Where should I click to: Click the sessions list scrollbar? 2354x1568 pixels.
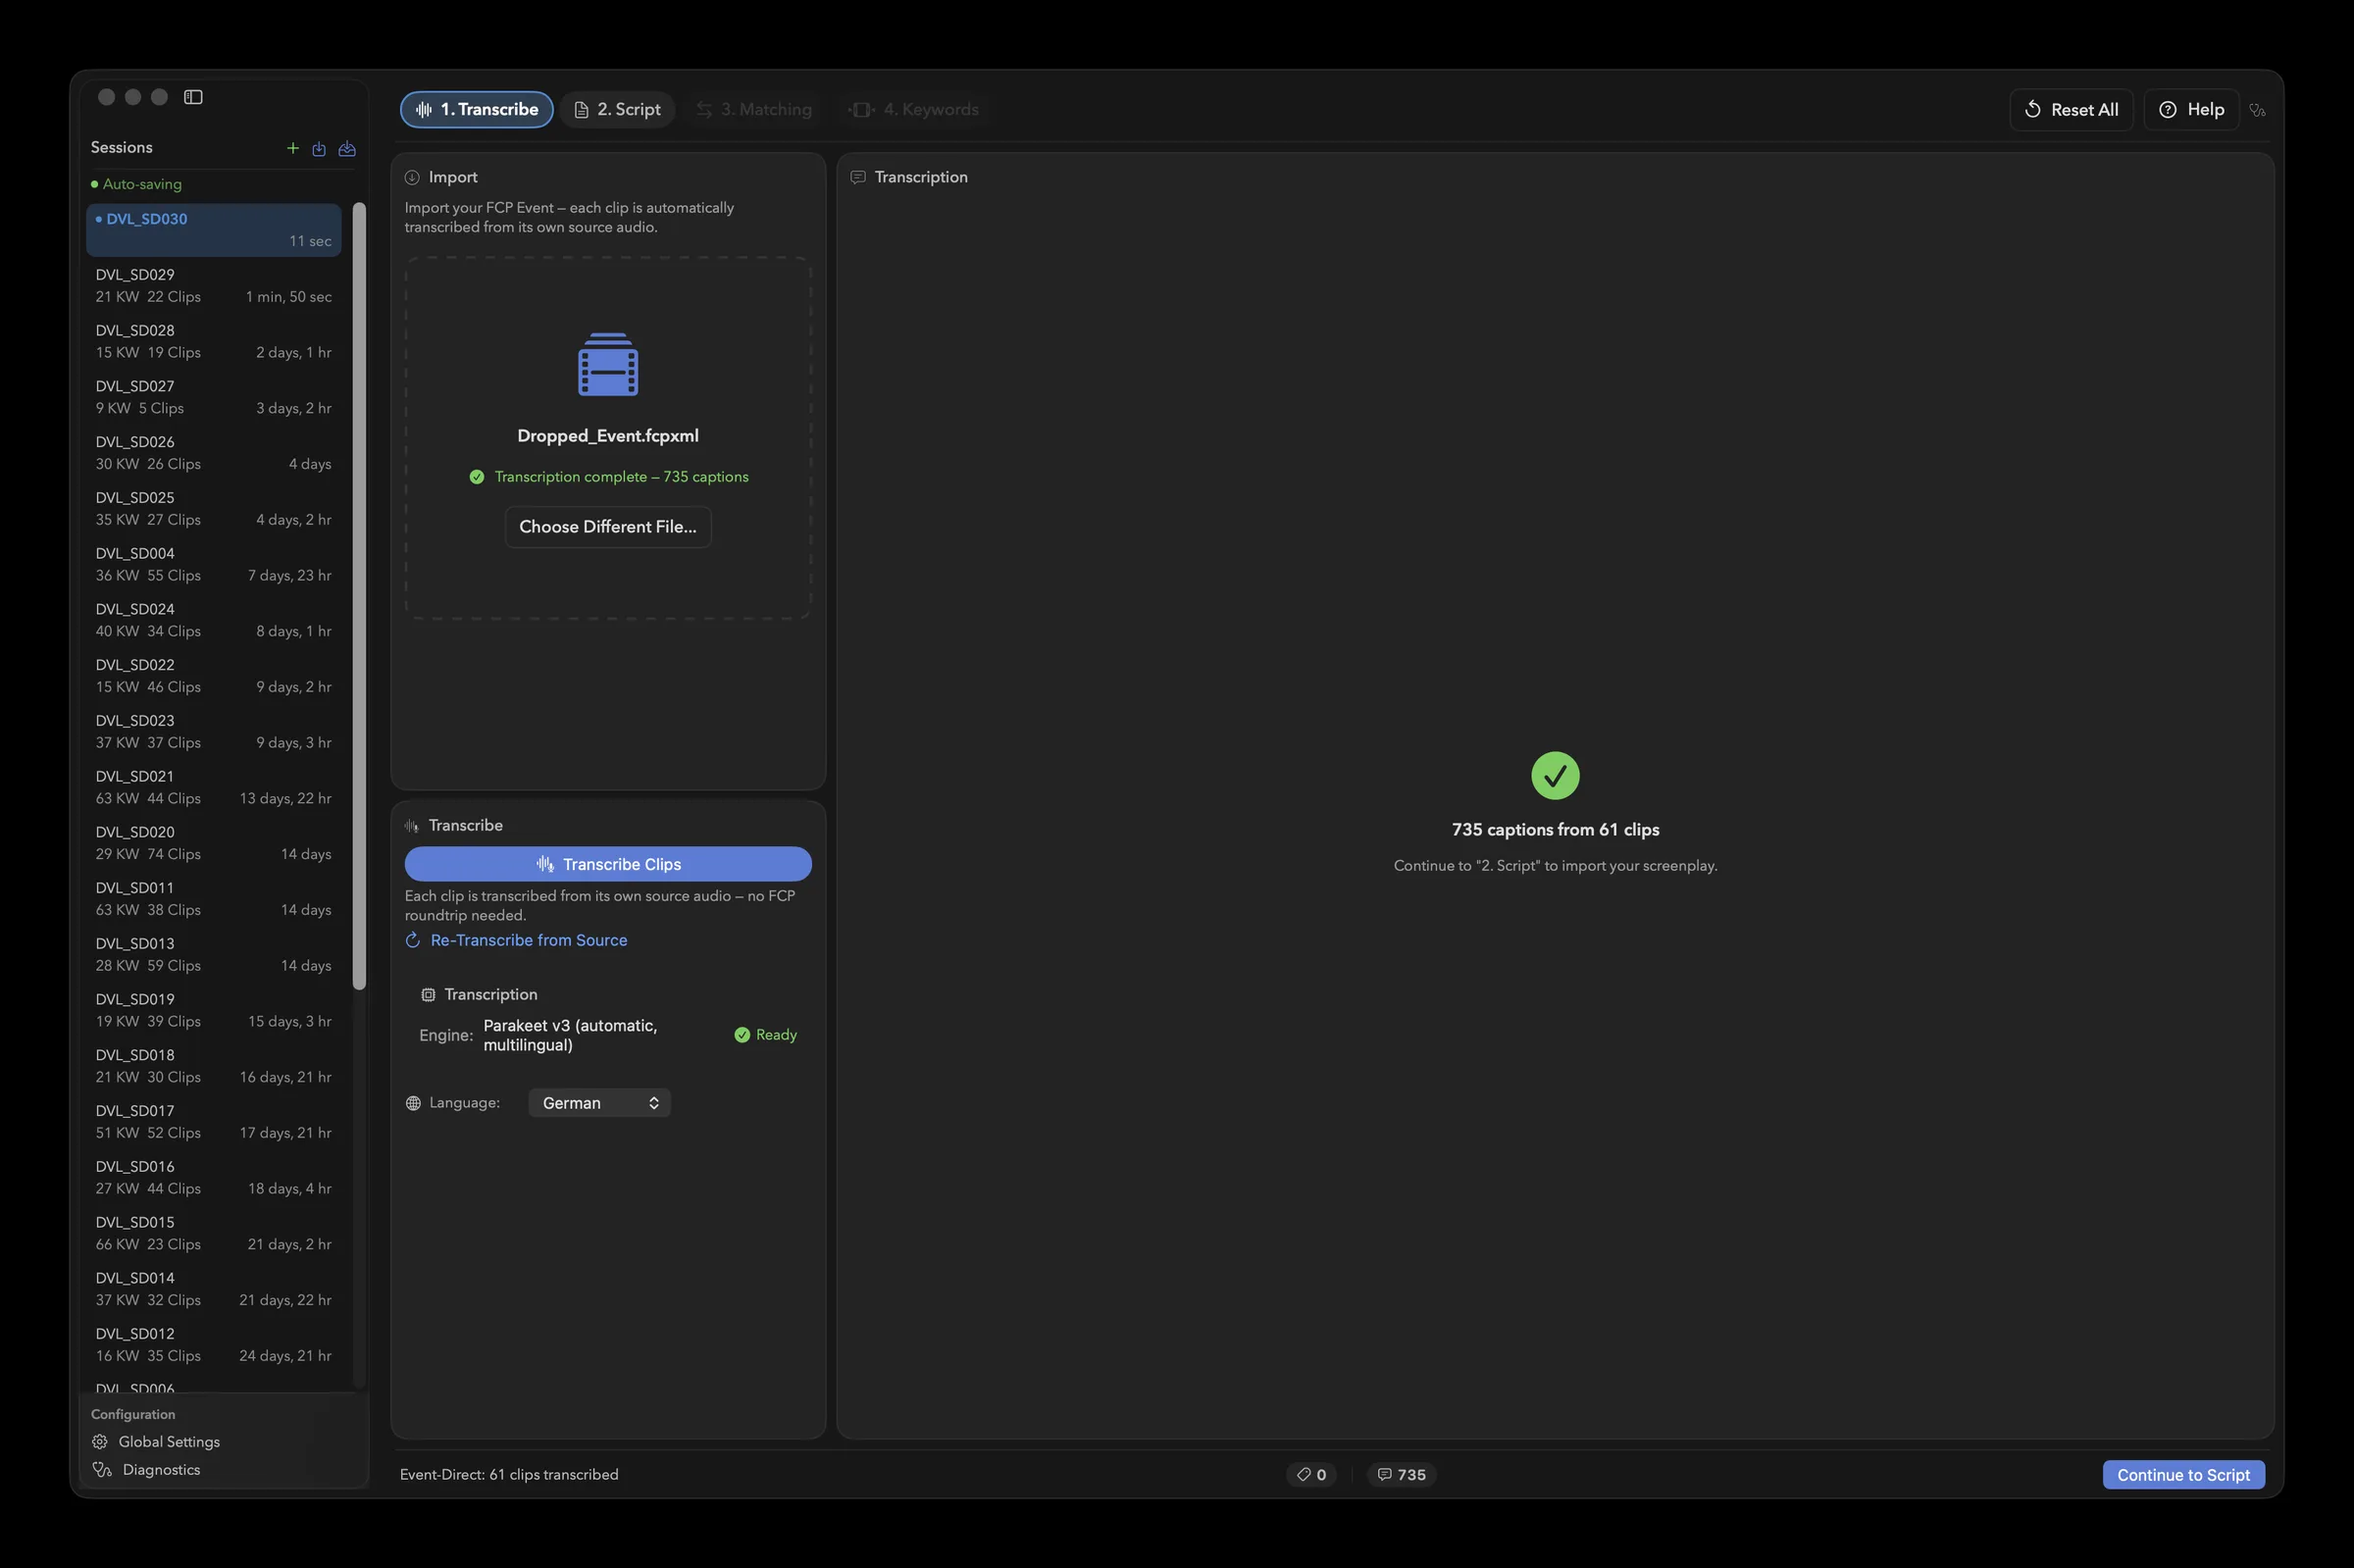[359, 596]
